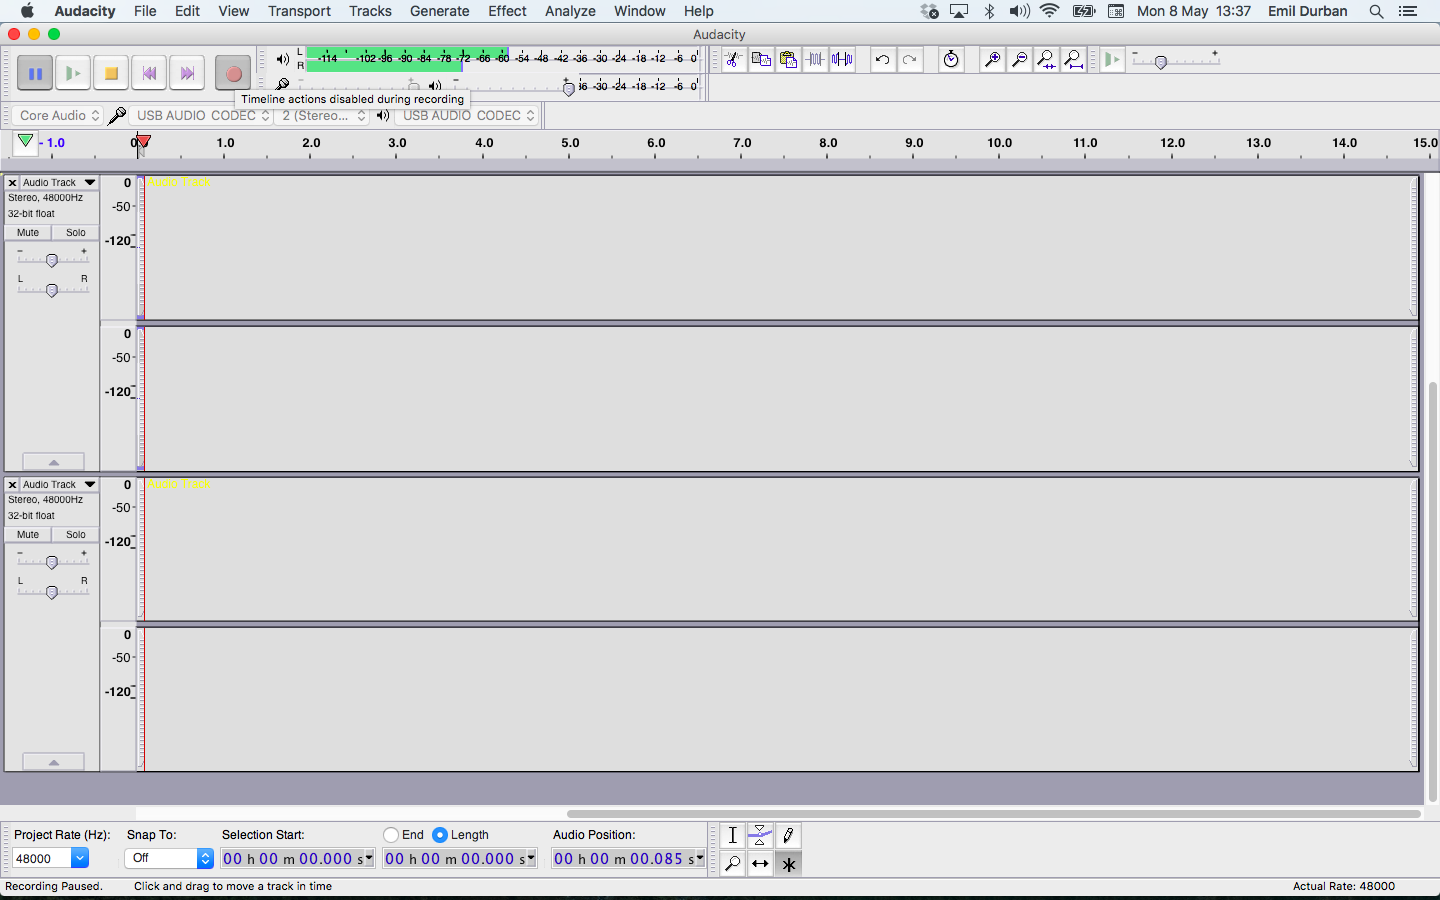Viewport: 1440px width, 900px height.
Task: Click the Zoom Out magnifier icon
Action: (1019, 59)
